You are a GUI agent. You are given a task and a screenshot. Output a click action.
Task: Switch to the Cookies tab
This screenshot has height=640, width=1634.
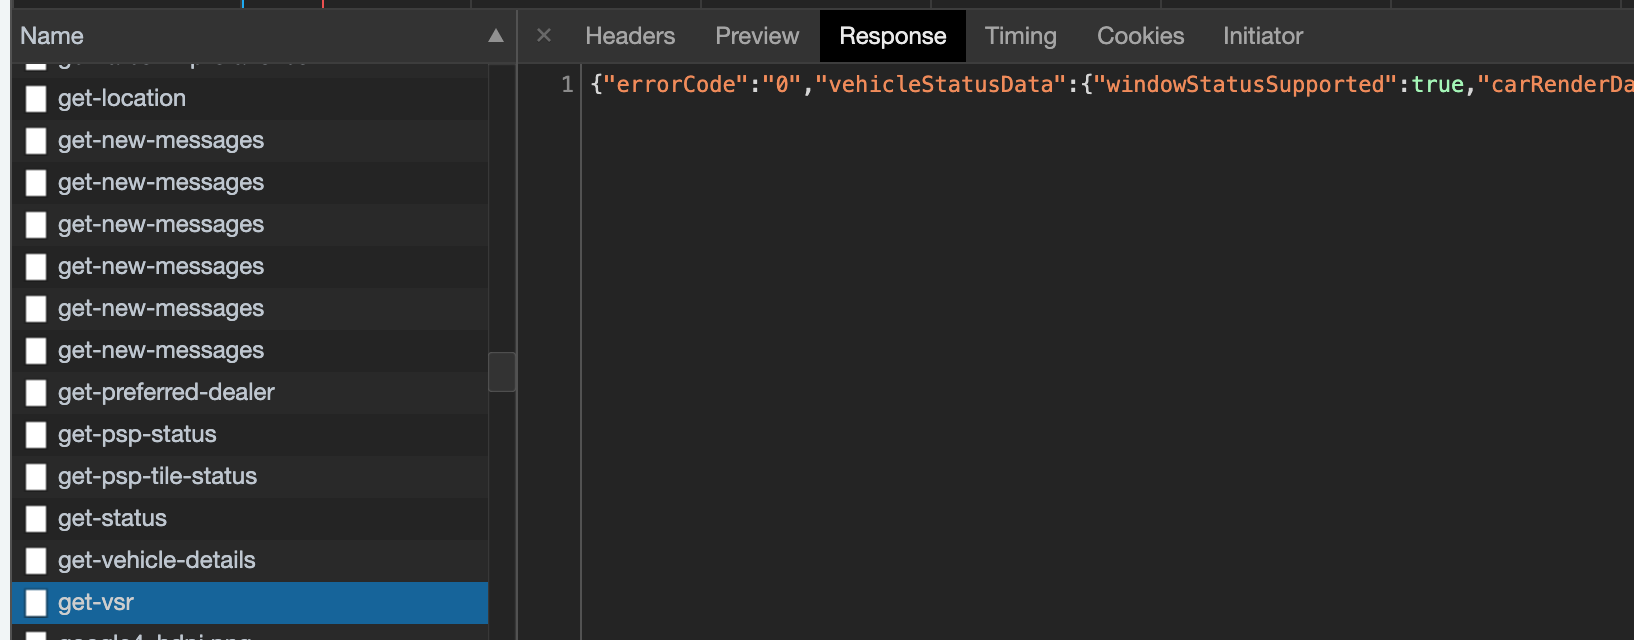click(1140, 36)
